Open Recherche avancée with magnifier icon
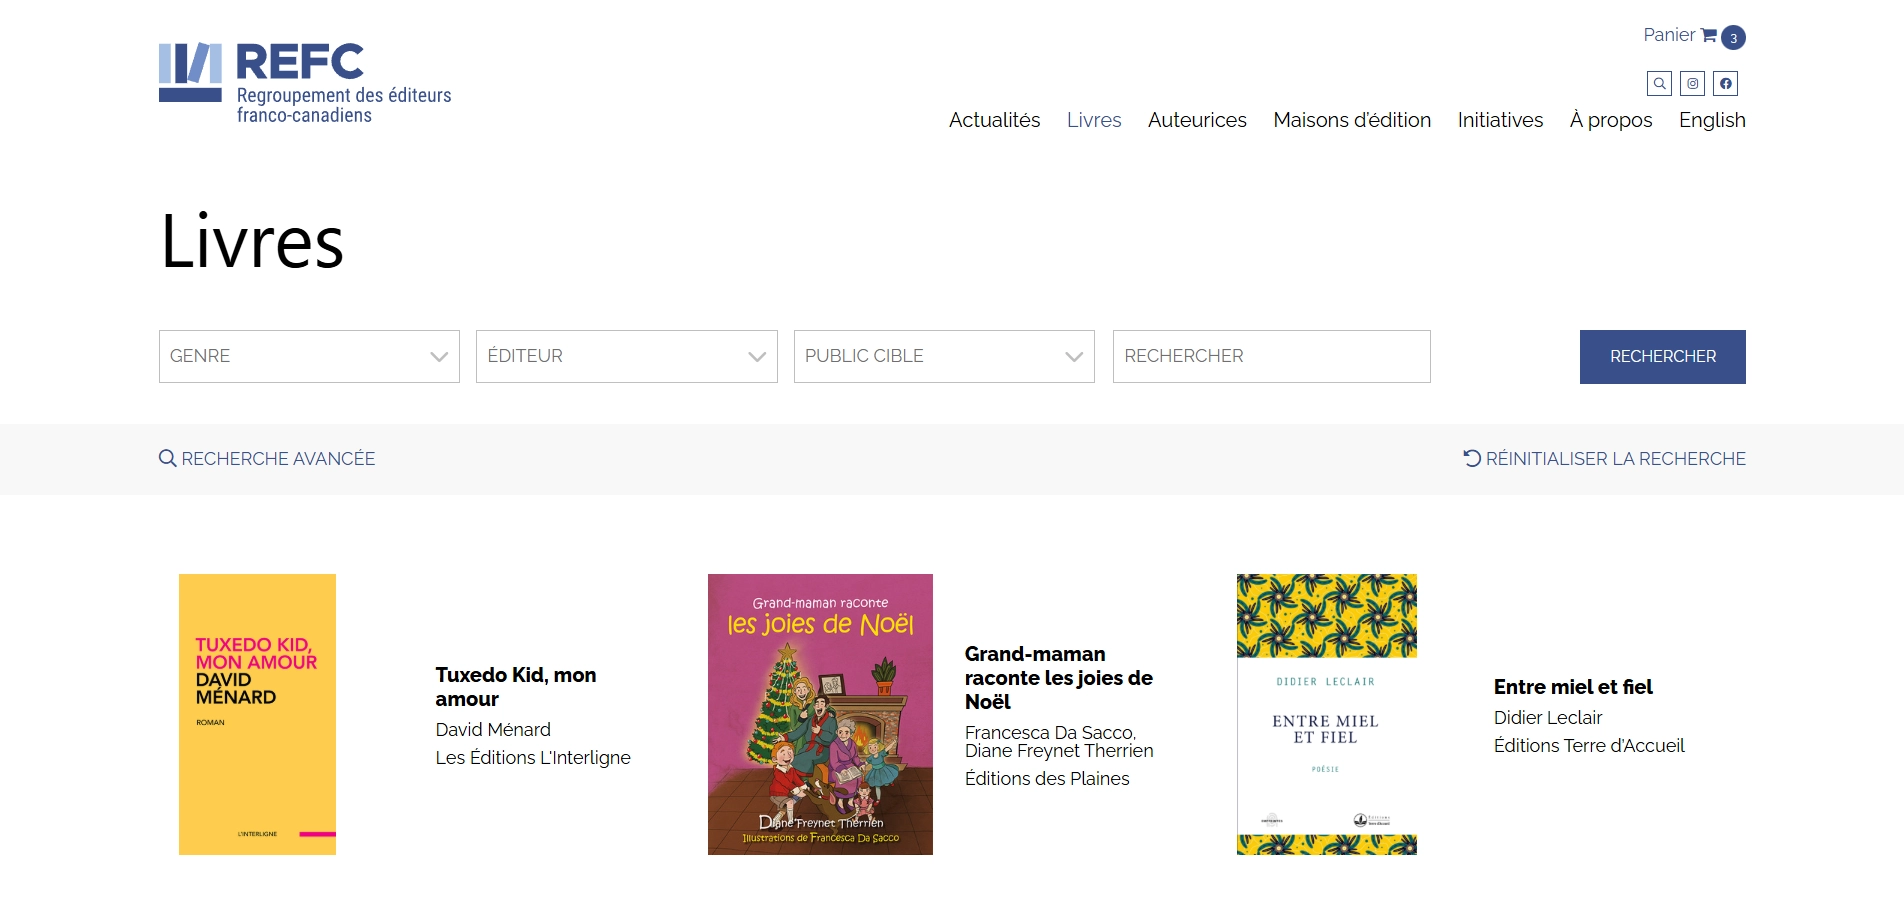 267,459
